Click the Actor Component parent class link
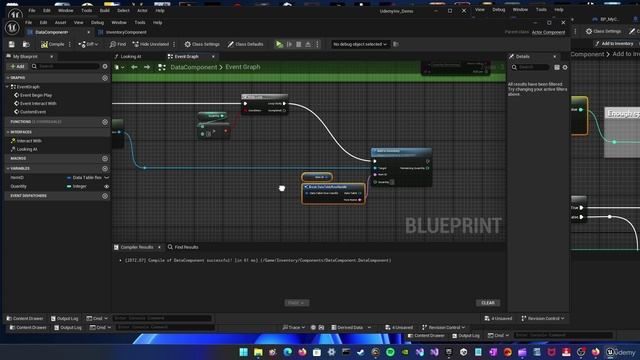 [548, 32]
